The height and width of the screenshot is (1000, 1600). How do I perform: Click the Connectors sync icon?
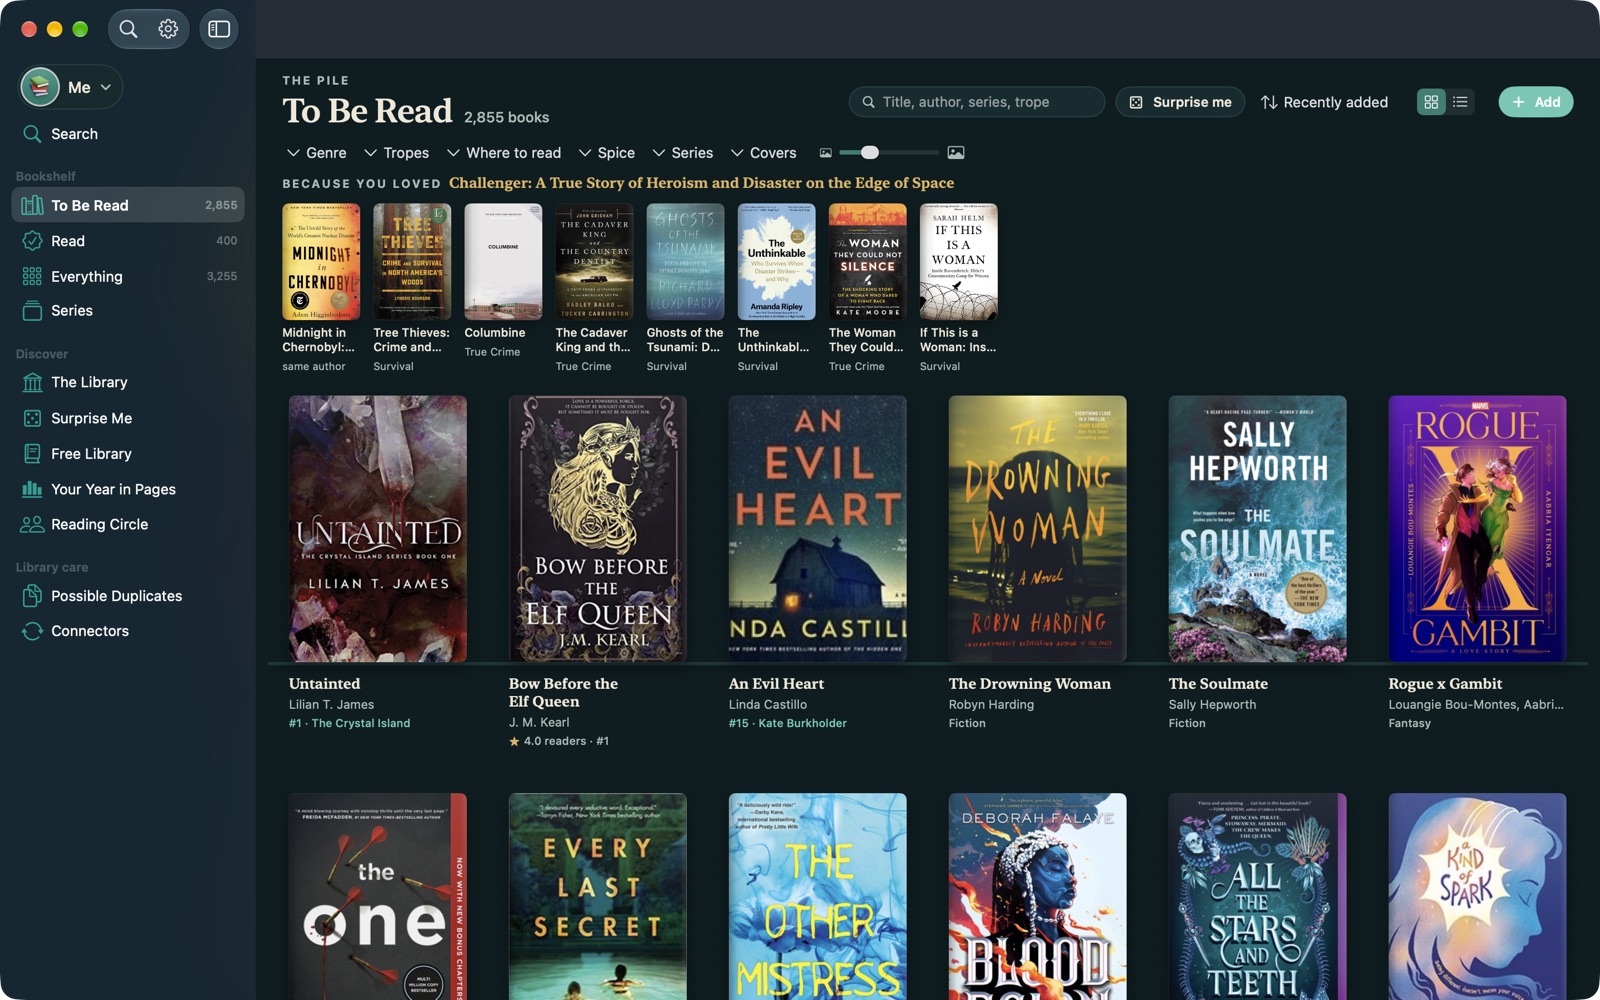pyautogui.click(x=32, y=631)
